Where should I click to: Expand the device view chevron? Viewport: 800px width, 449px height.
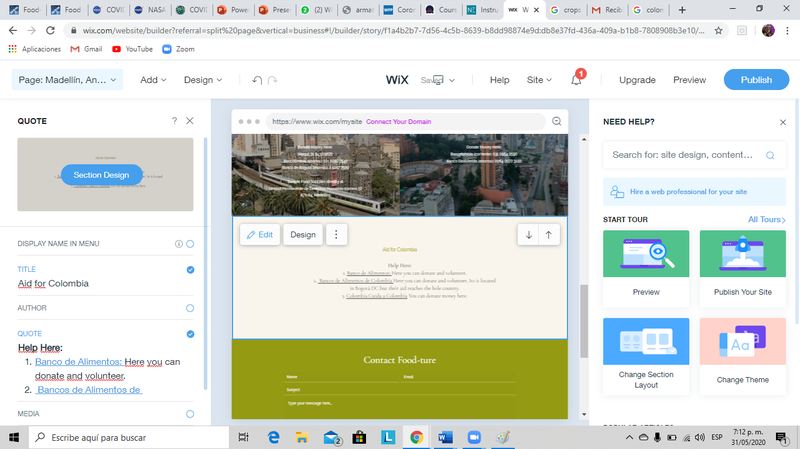452,80
